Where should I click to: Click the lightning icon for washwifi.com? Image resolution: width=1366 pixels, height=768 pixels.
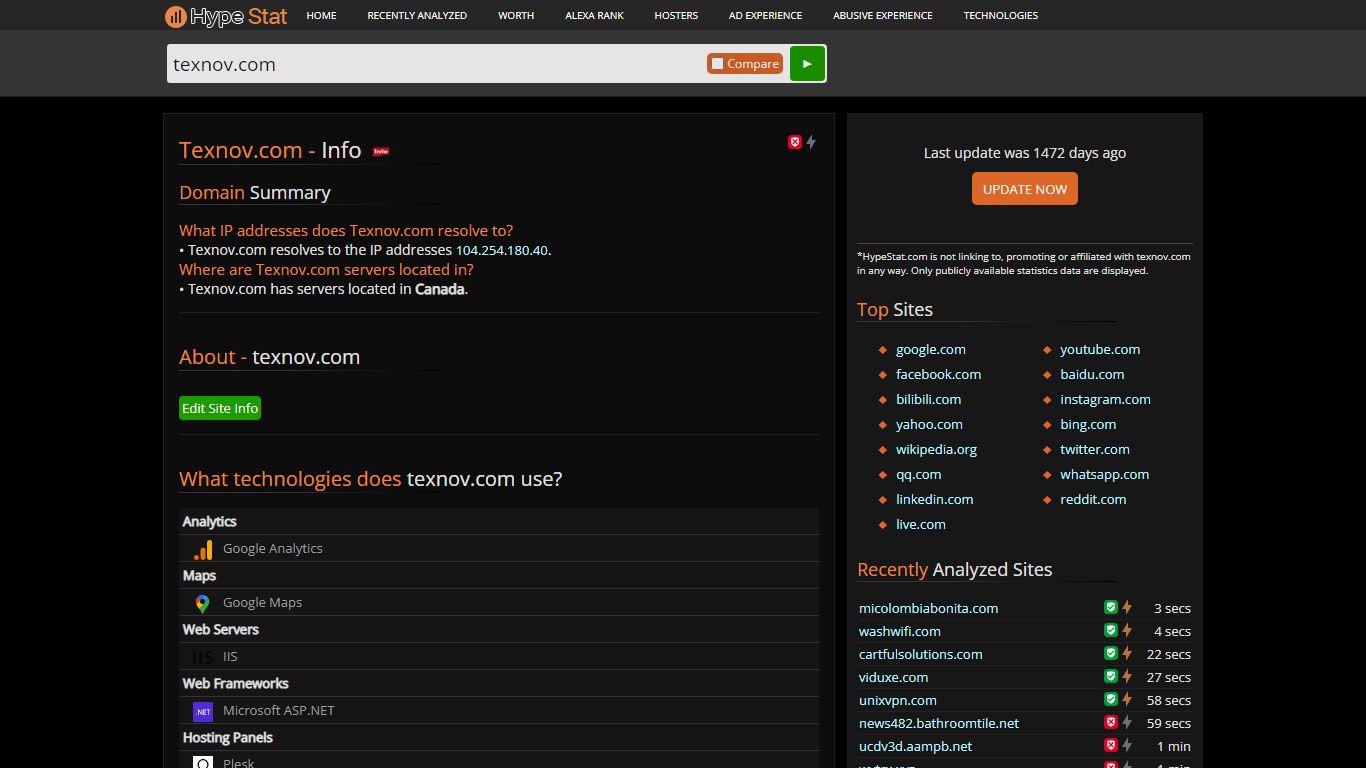[1127, 630]
